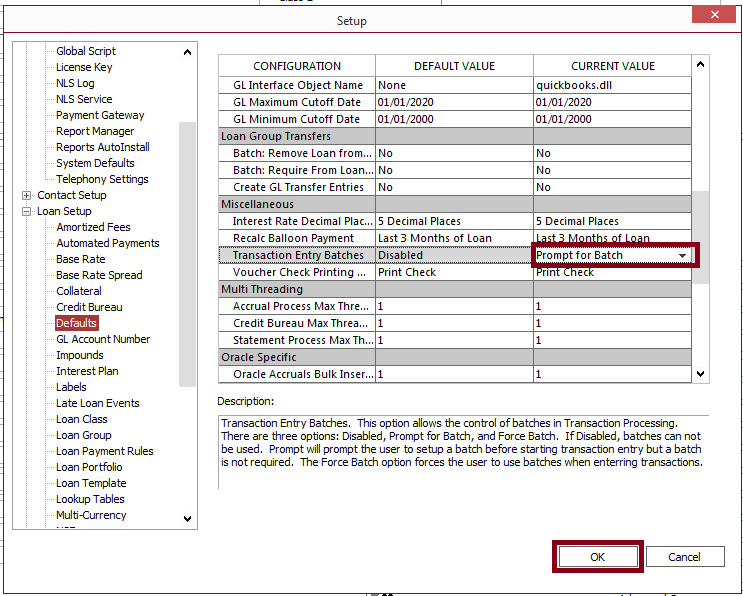Screen dimensions: 743x596
Task: Click the Loan Group Transfers section header
Action: tap(455, 136)
